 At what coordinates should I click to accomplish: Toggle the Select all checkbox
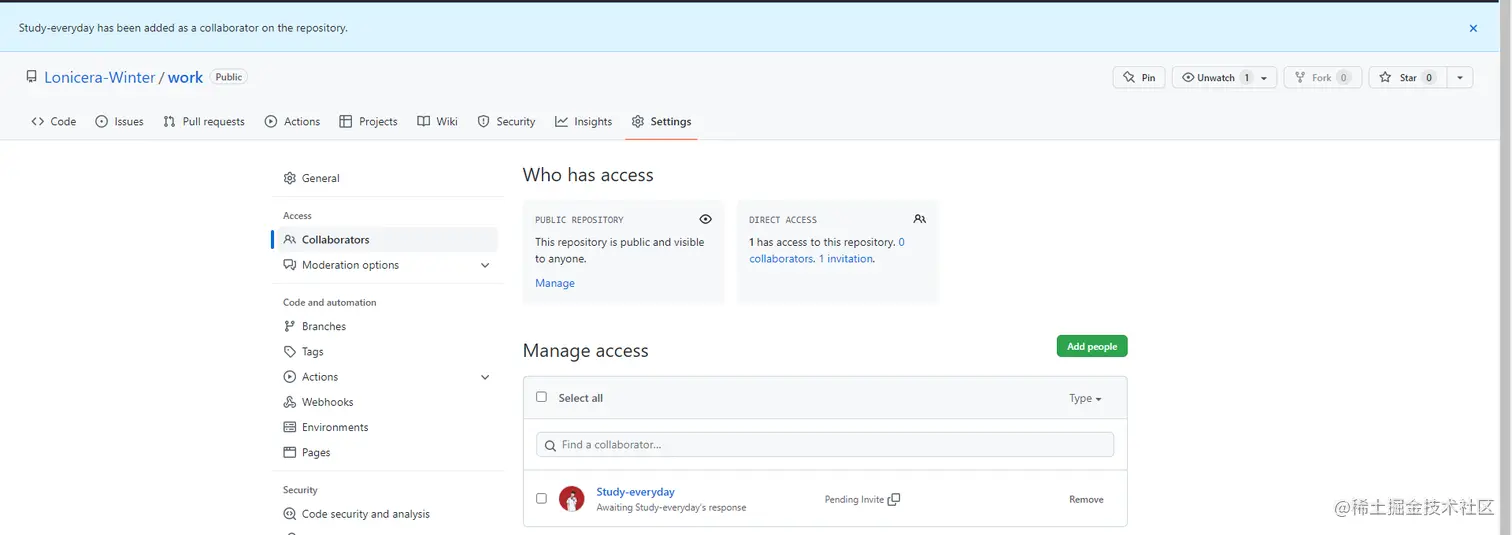click(541, 397)
